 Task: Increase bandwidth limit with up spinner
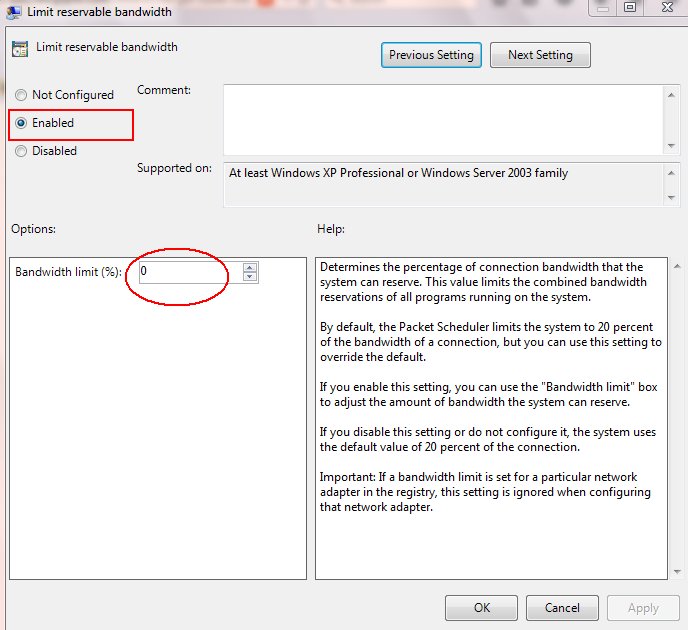tap(250, 267)
